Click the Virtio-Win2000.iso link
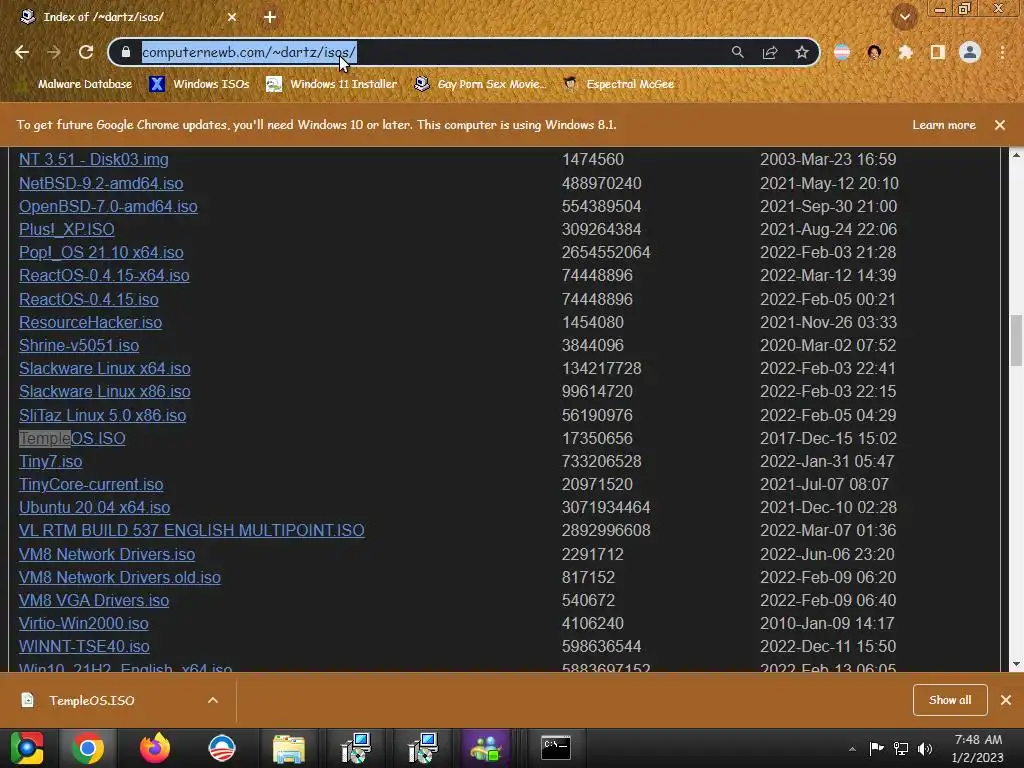1024x768 pixels. pyautogui.click(x=84, y=624)
